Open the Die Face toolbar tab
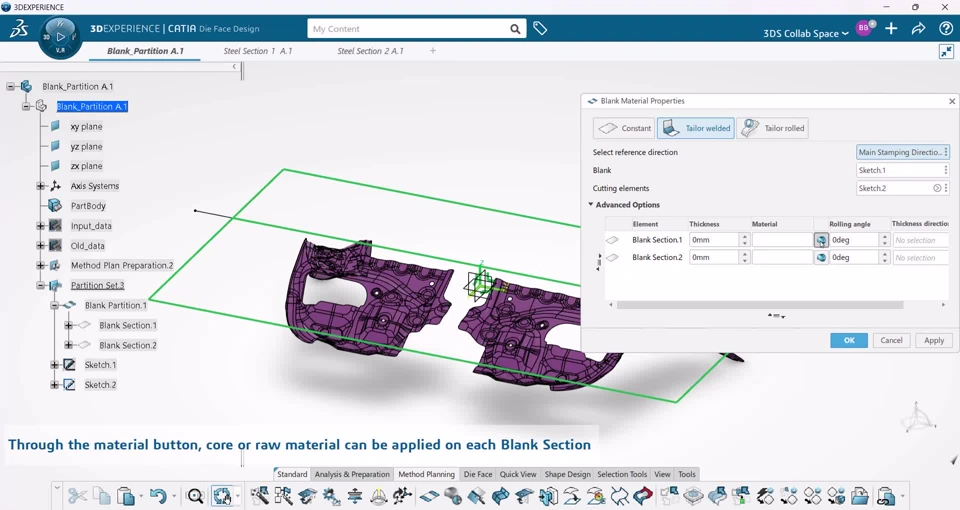The height and width of the screenshot is (510, 960). (x=478, y=474)
